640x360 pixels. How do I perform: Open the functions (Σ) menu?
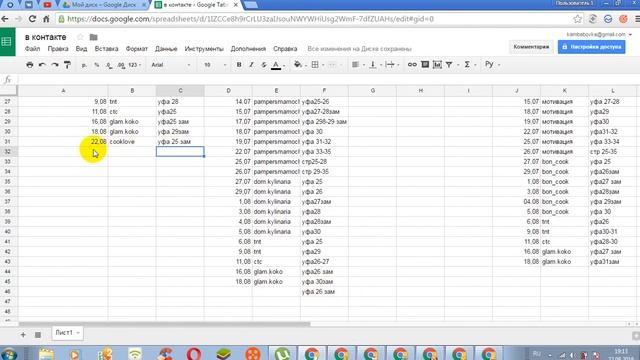tap(469, 64)
